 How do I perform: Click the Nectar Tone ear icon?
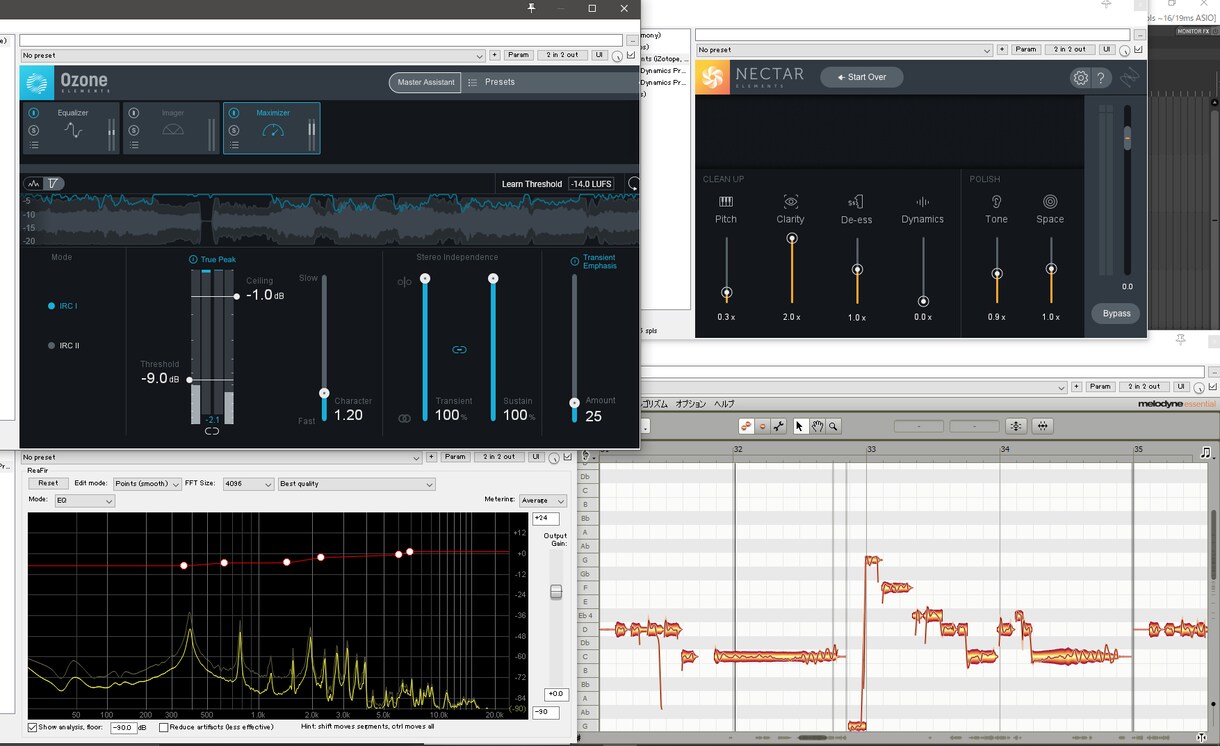click(996, 202)
